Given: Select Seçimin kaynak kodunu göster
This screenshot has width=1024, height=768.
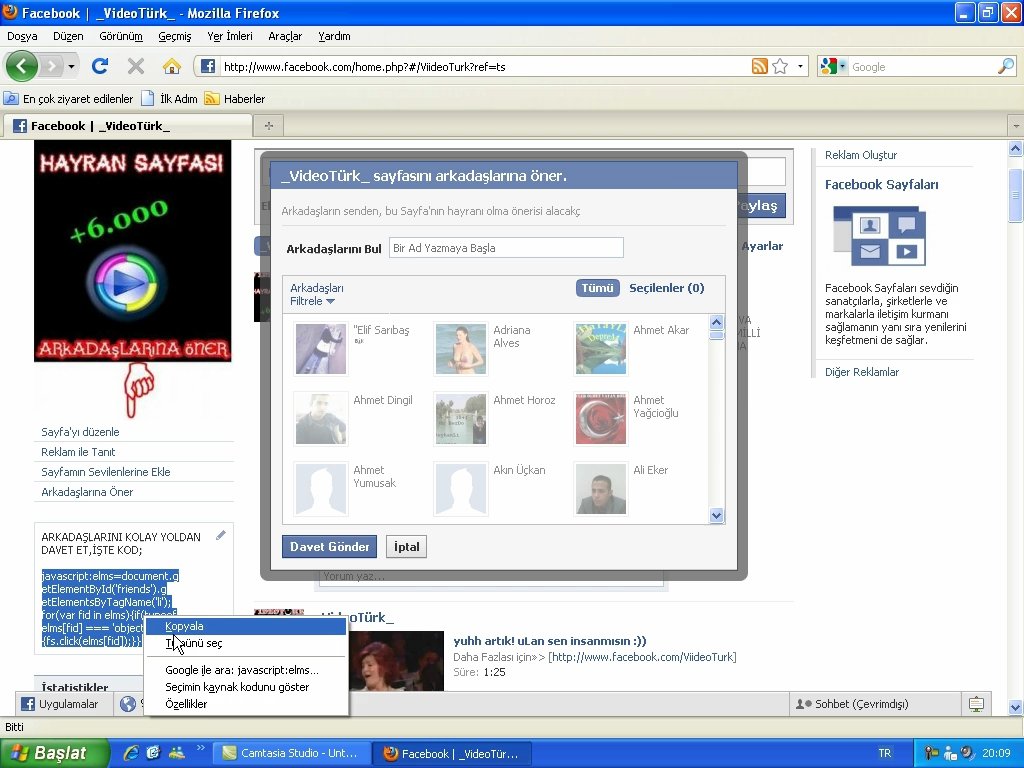Looking at the screenshot, I should click(x=246, y=687).
